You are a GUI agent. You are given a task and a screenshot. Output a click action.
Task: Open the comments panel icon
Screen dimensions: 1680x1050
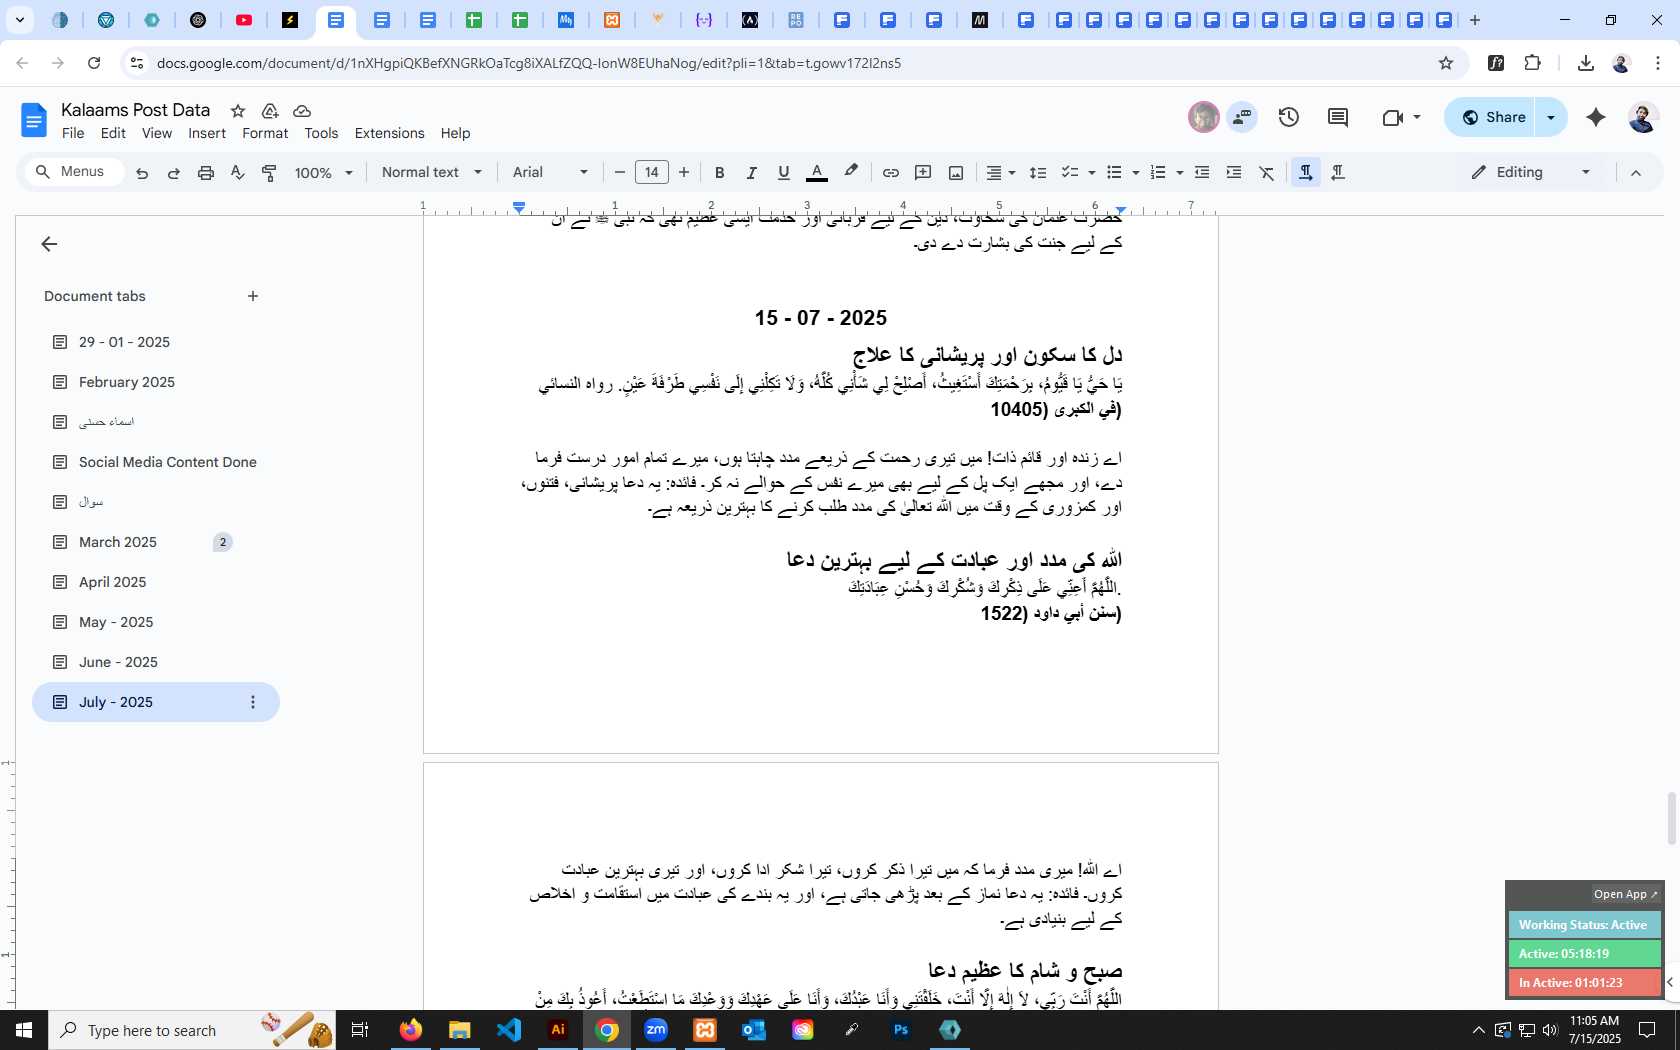[x=1338, y=117]
